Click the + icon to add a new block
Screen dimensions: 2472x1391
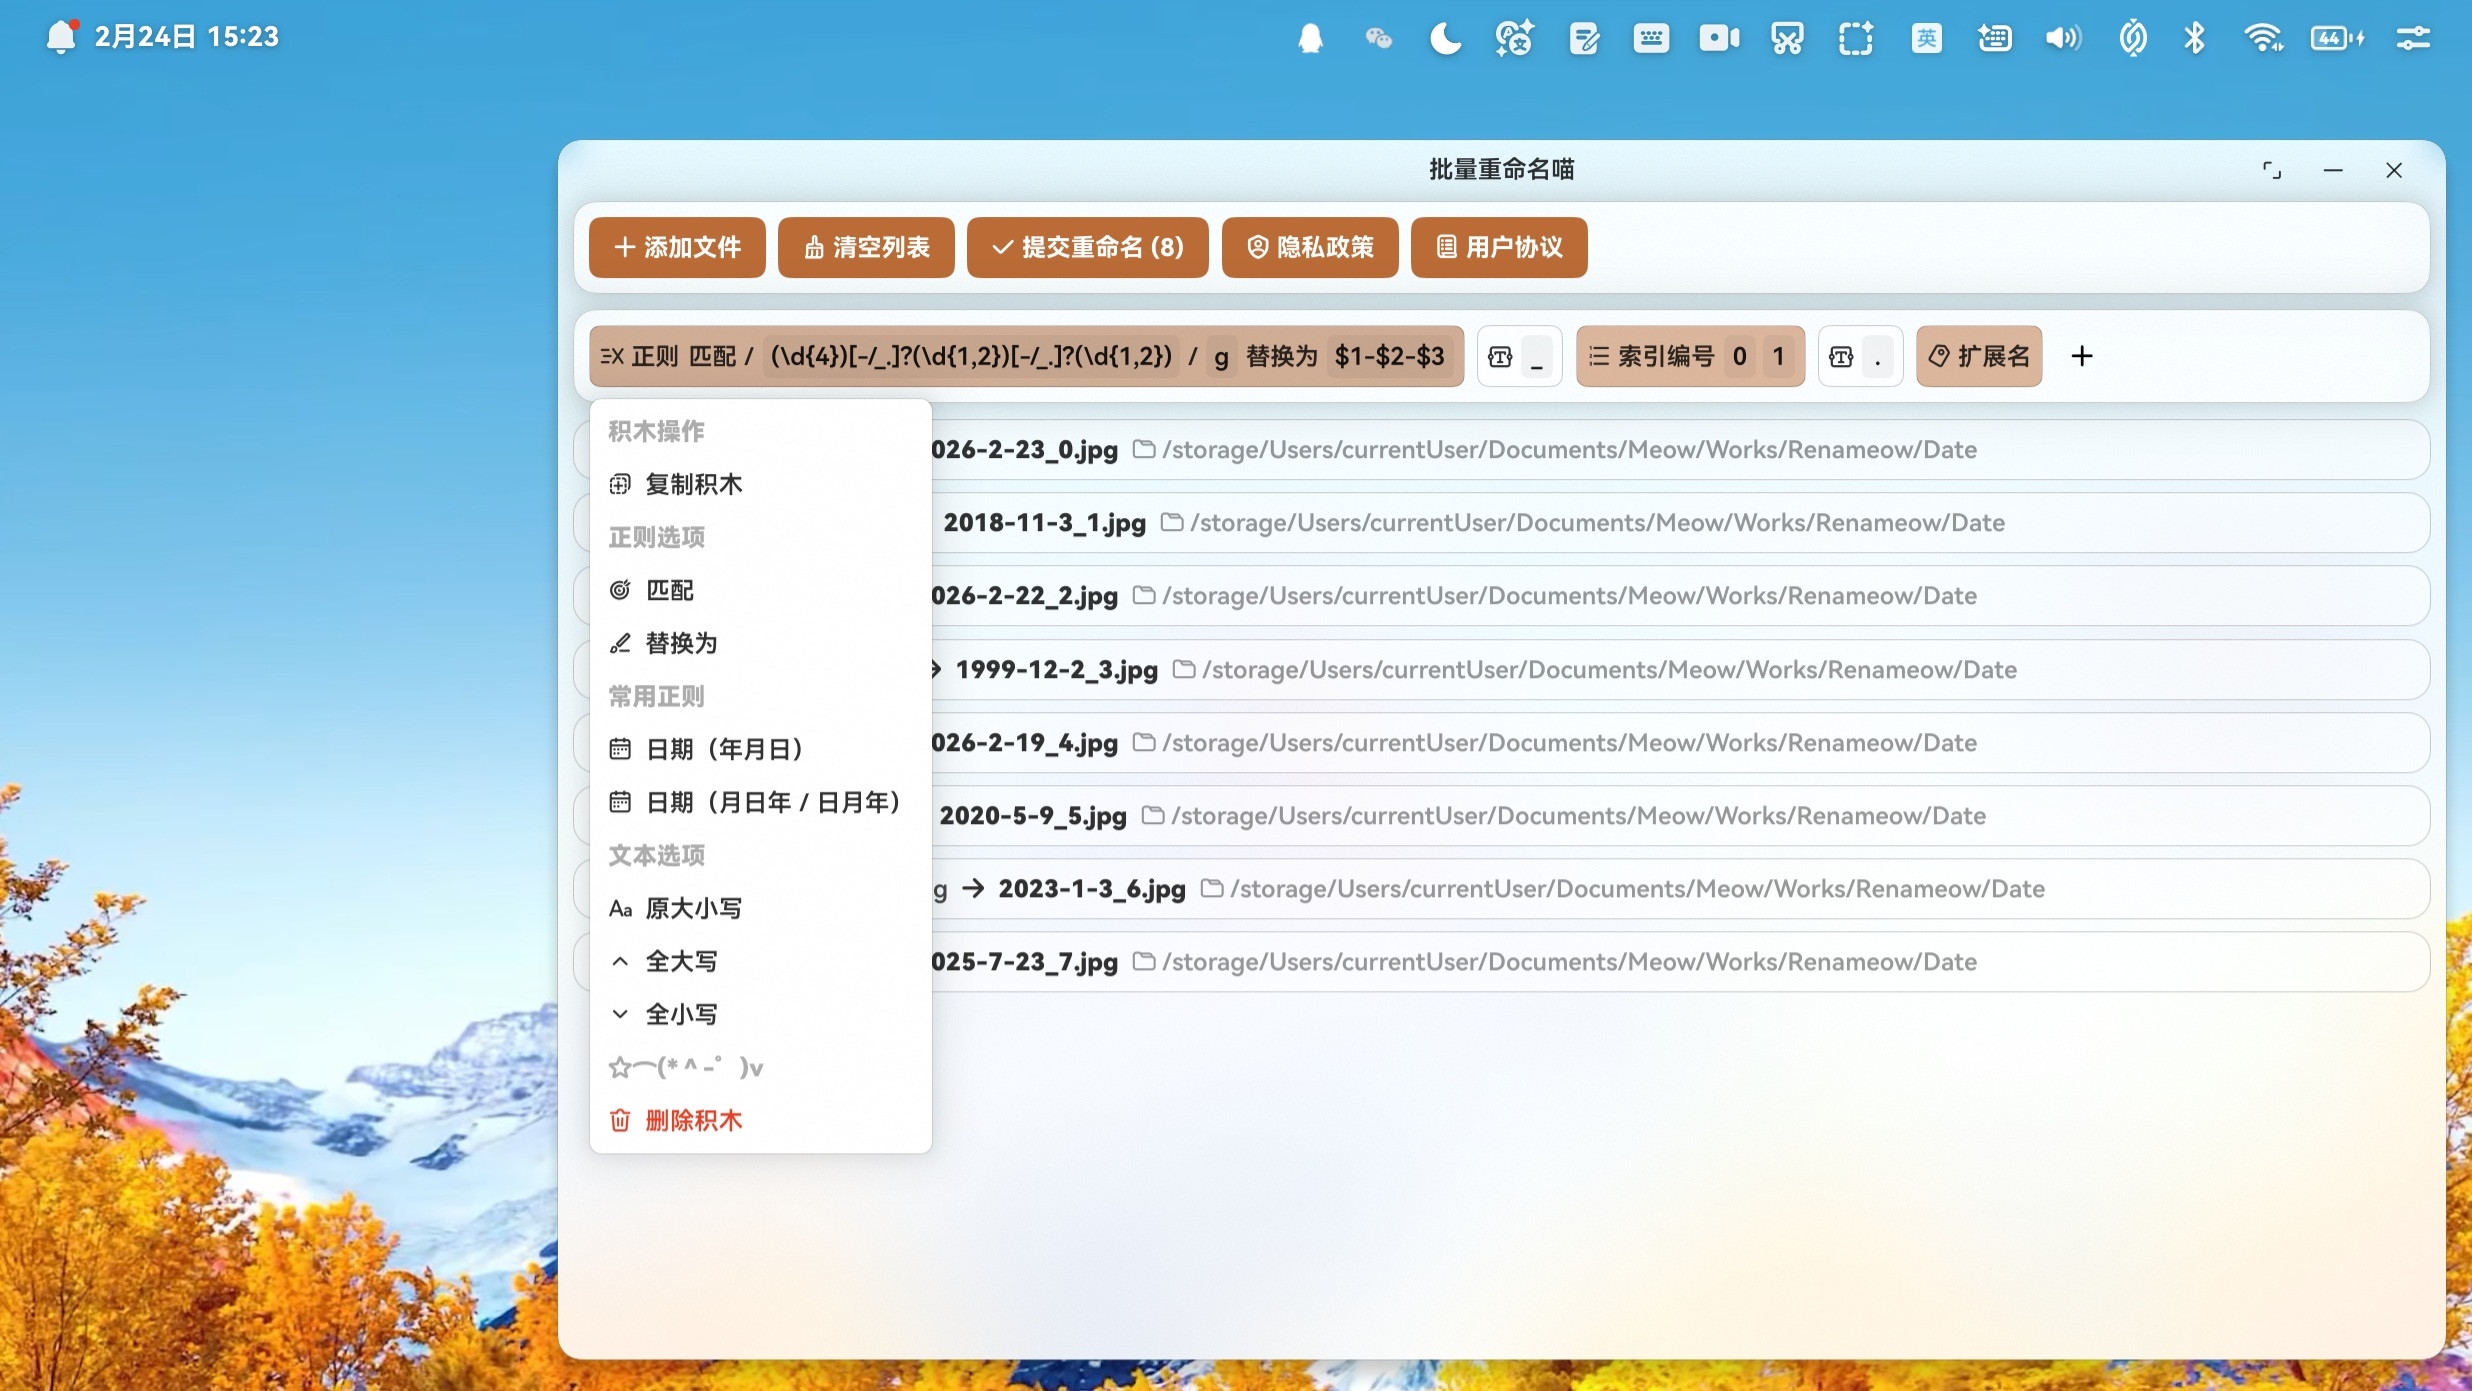point(2084,356)
